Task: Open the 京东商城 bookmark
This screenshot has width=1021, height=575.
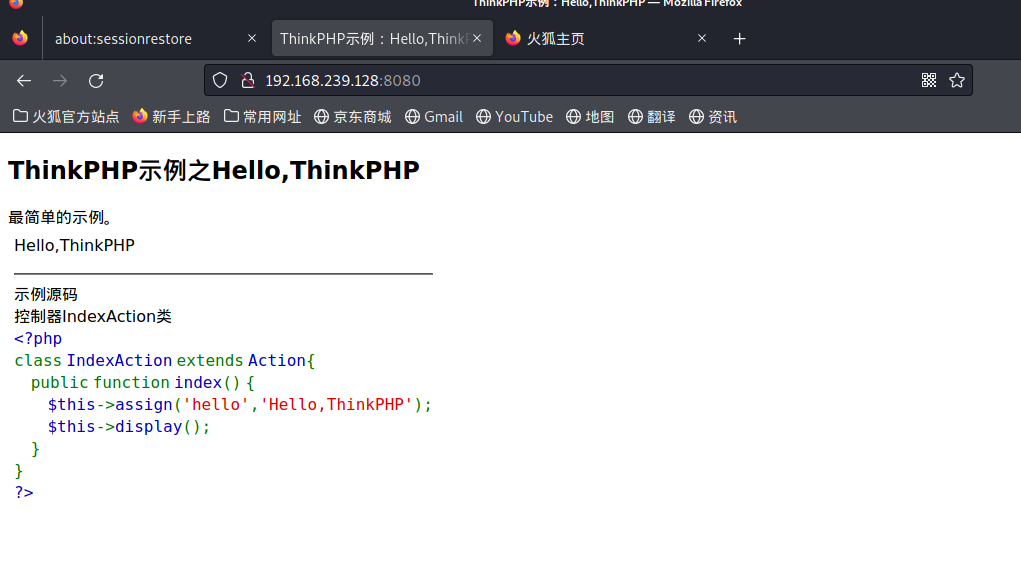Action: click(352, 117)
